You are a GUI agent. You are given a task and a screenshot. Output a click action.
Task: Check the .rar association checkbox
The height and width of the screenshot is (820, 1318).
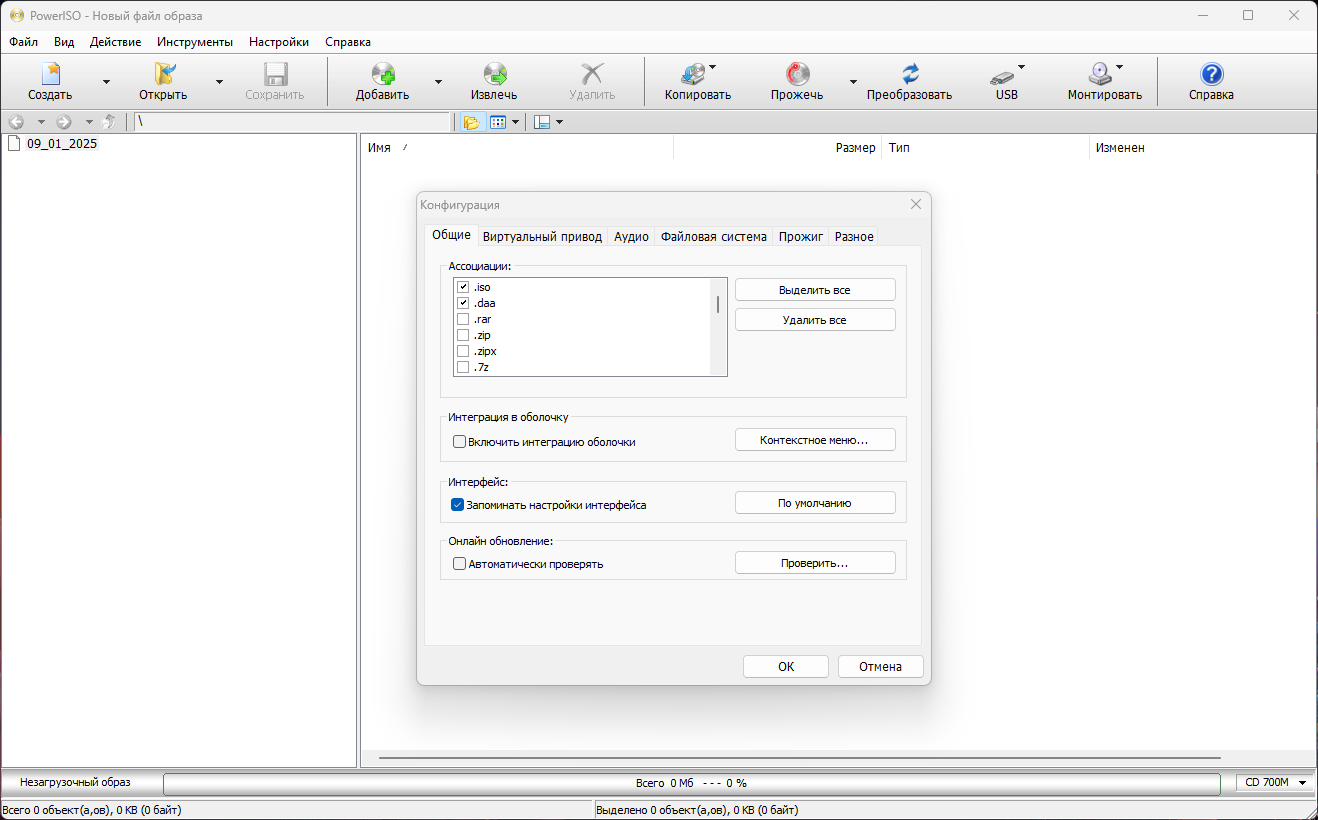(463, 319)
